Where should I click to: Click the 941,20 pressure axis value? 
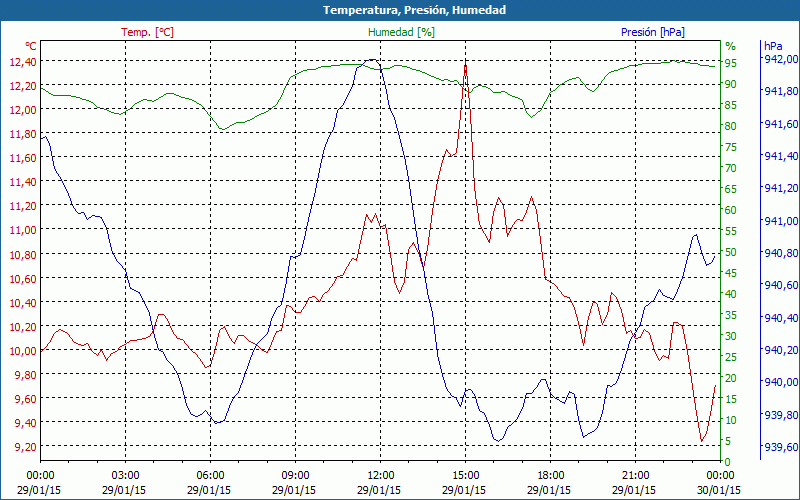[780, 188]
